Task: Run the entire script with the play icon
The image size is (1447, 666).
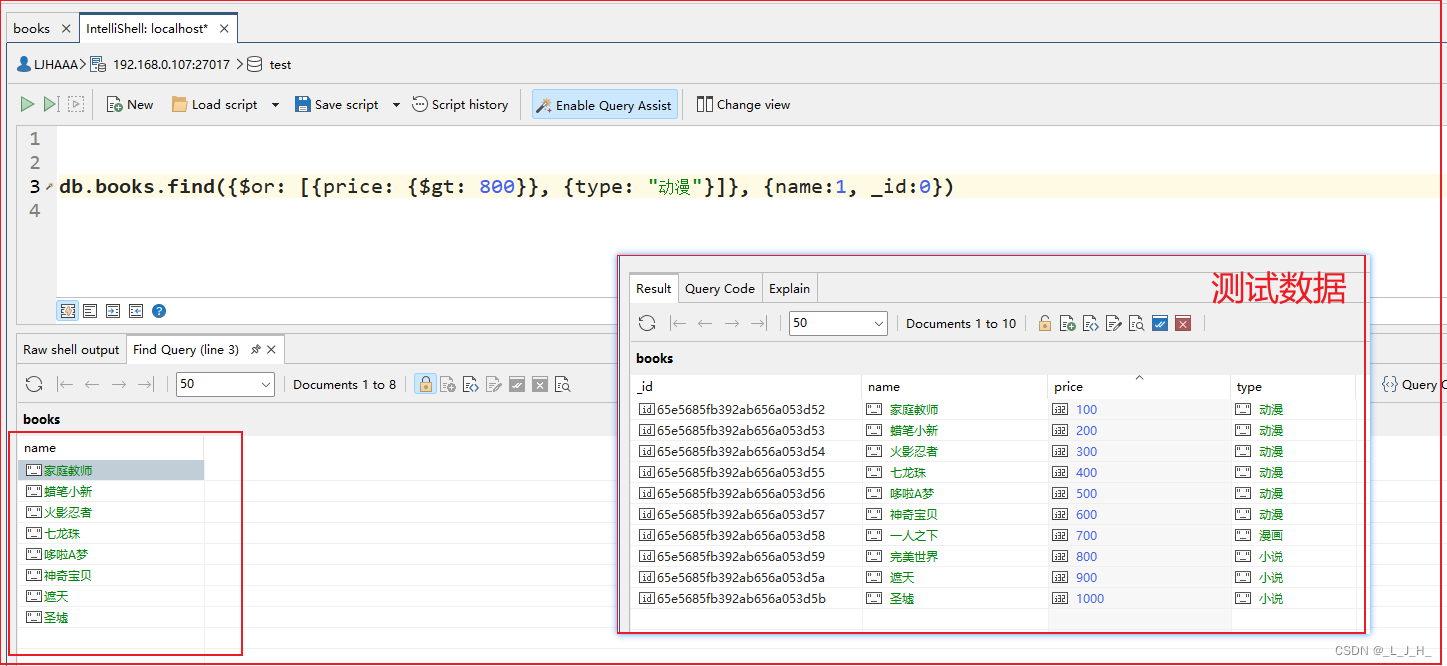Action: point(27,104)
